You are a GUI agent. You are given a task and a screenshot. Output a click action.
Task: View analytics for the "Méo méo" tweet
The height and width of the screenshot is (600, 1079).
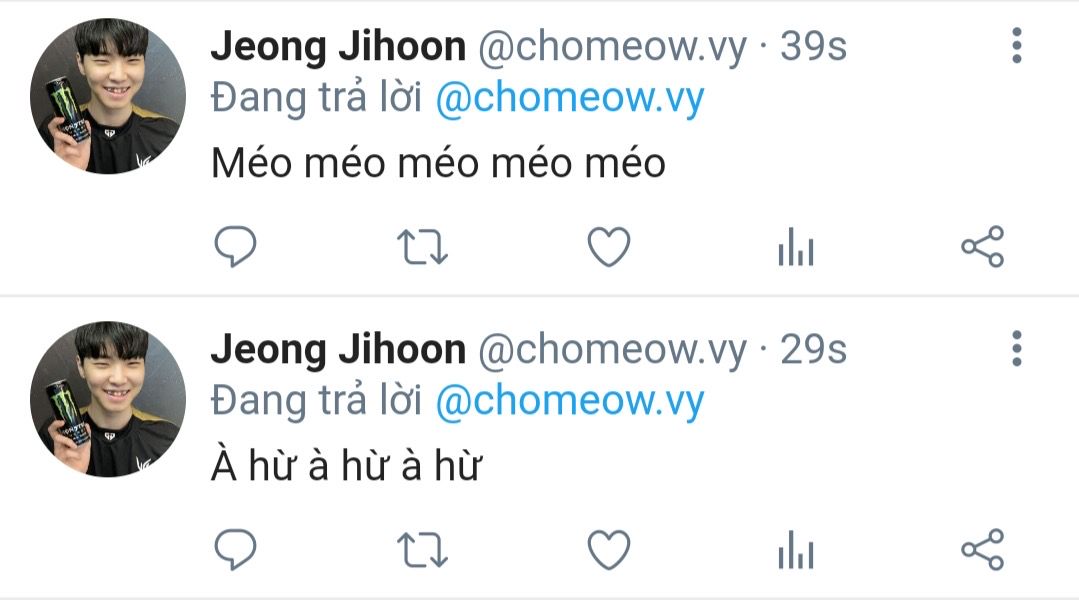point(796,246)
